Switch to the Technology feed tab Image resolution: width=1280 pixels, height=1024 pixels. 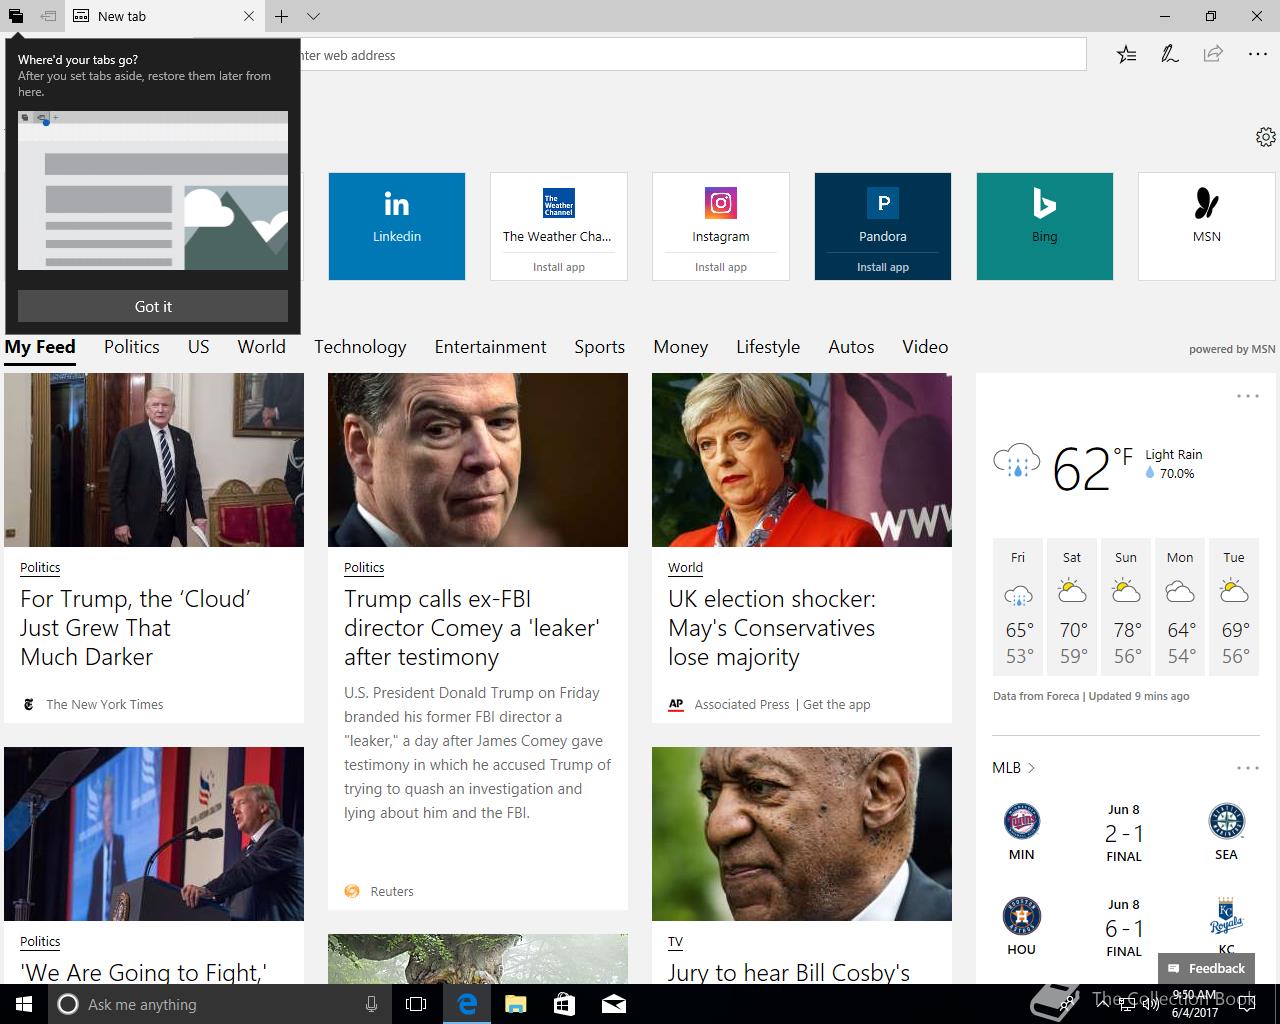pyautogui.click(x=360, y=347)
